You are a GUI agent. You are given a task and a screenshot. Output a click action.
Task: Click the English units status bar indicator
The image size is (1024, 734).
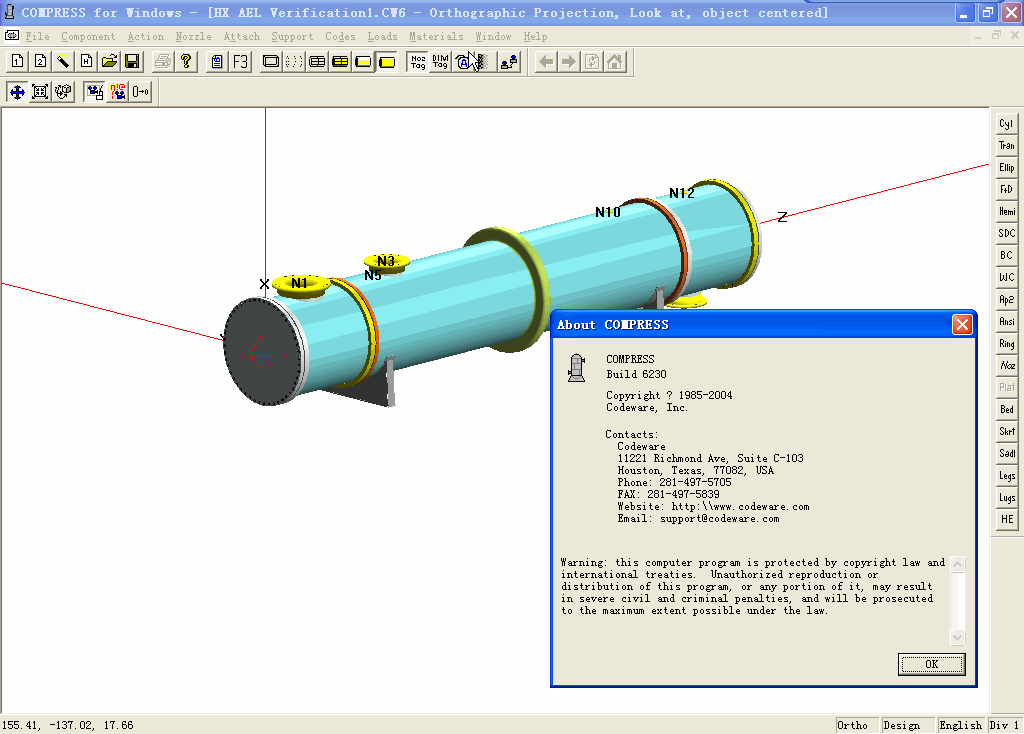960,725
